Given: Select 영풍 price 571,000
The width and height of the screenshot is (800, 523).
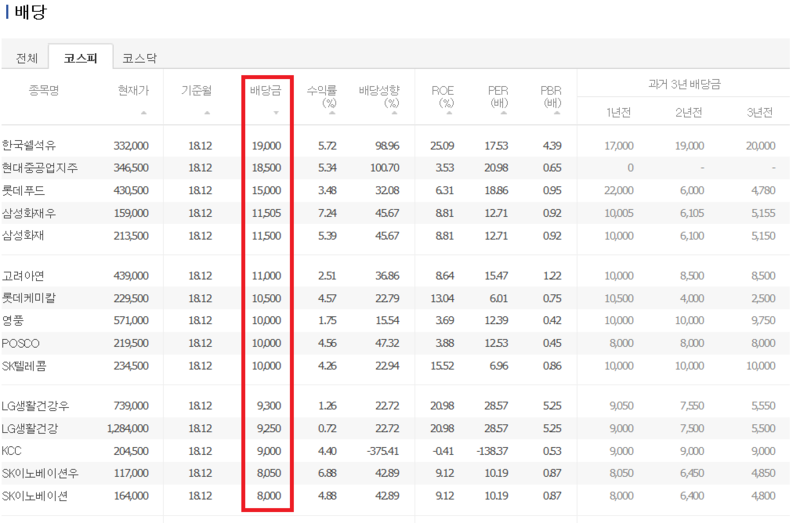Looking at the screenshot, I should pyautogui.click(x=131, y=320).
